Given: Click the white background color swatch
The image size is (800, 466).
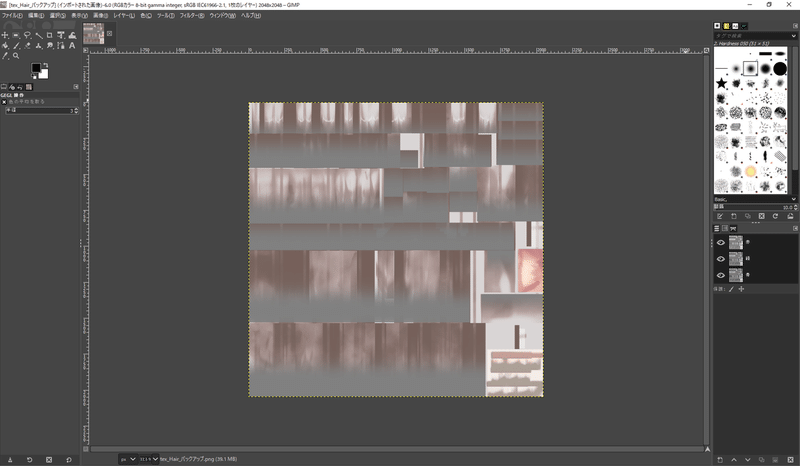Looking at the screenshot, I should [44, 75].
